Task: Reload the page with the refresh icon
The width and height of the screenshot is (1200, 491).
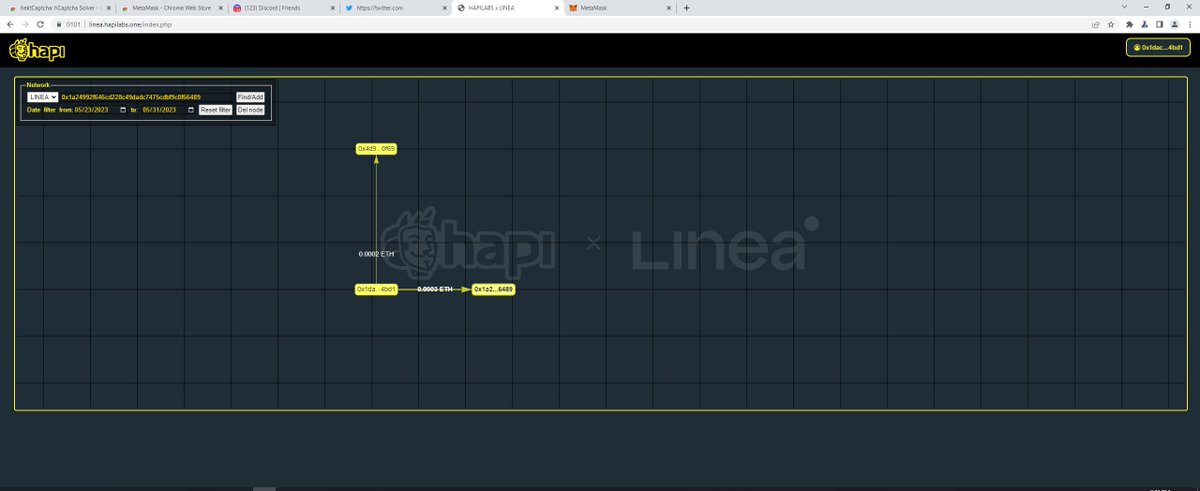Action: click(39, 24)
